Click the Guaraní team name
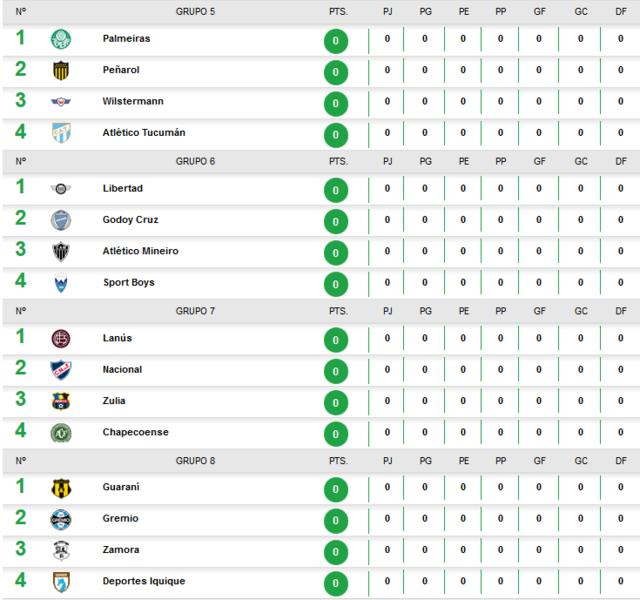The width and height of the screenshot is (640, 600). coord(121,487)
